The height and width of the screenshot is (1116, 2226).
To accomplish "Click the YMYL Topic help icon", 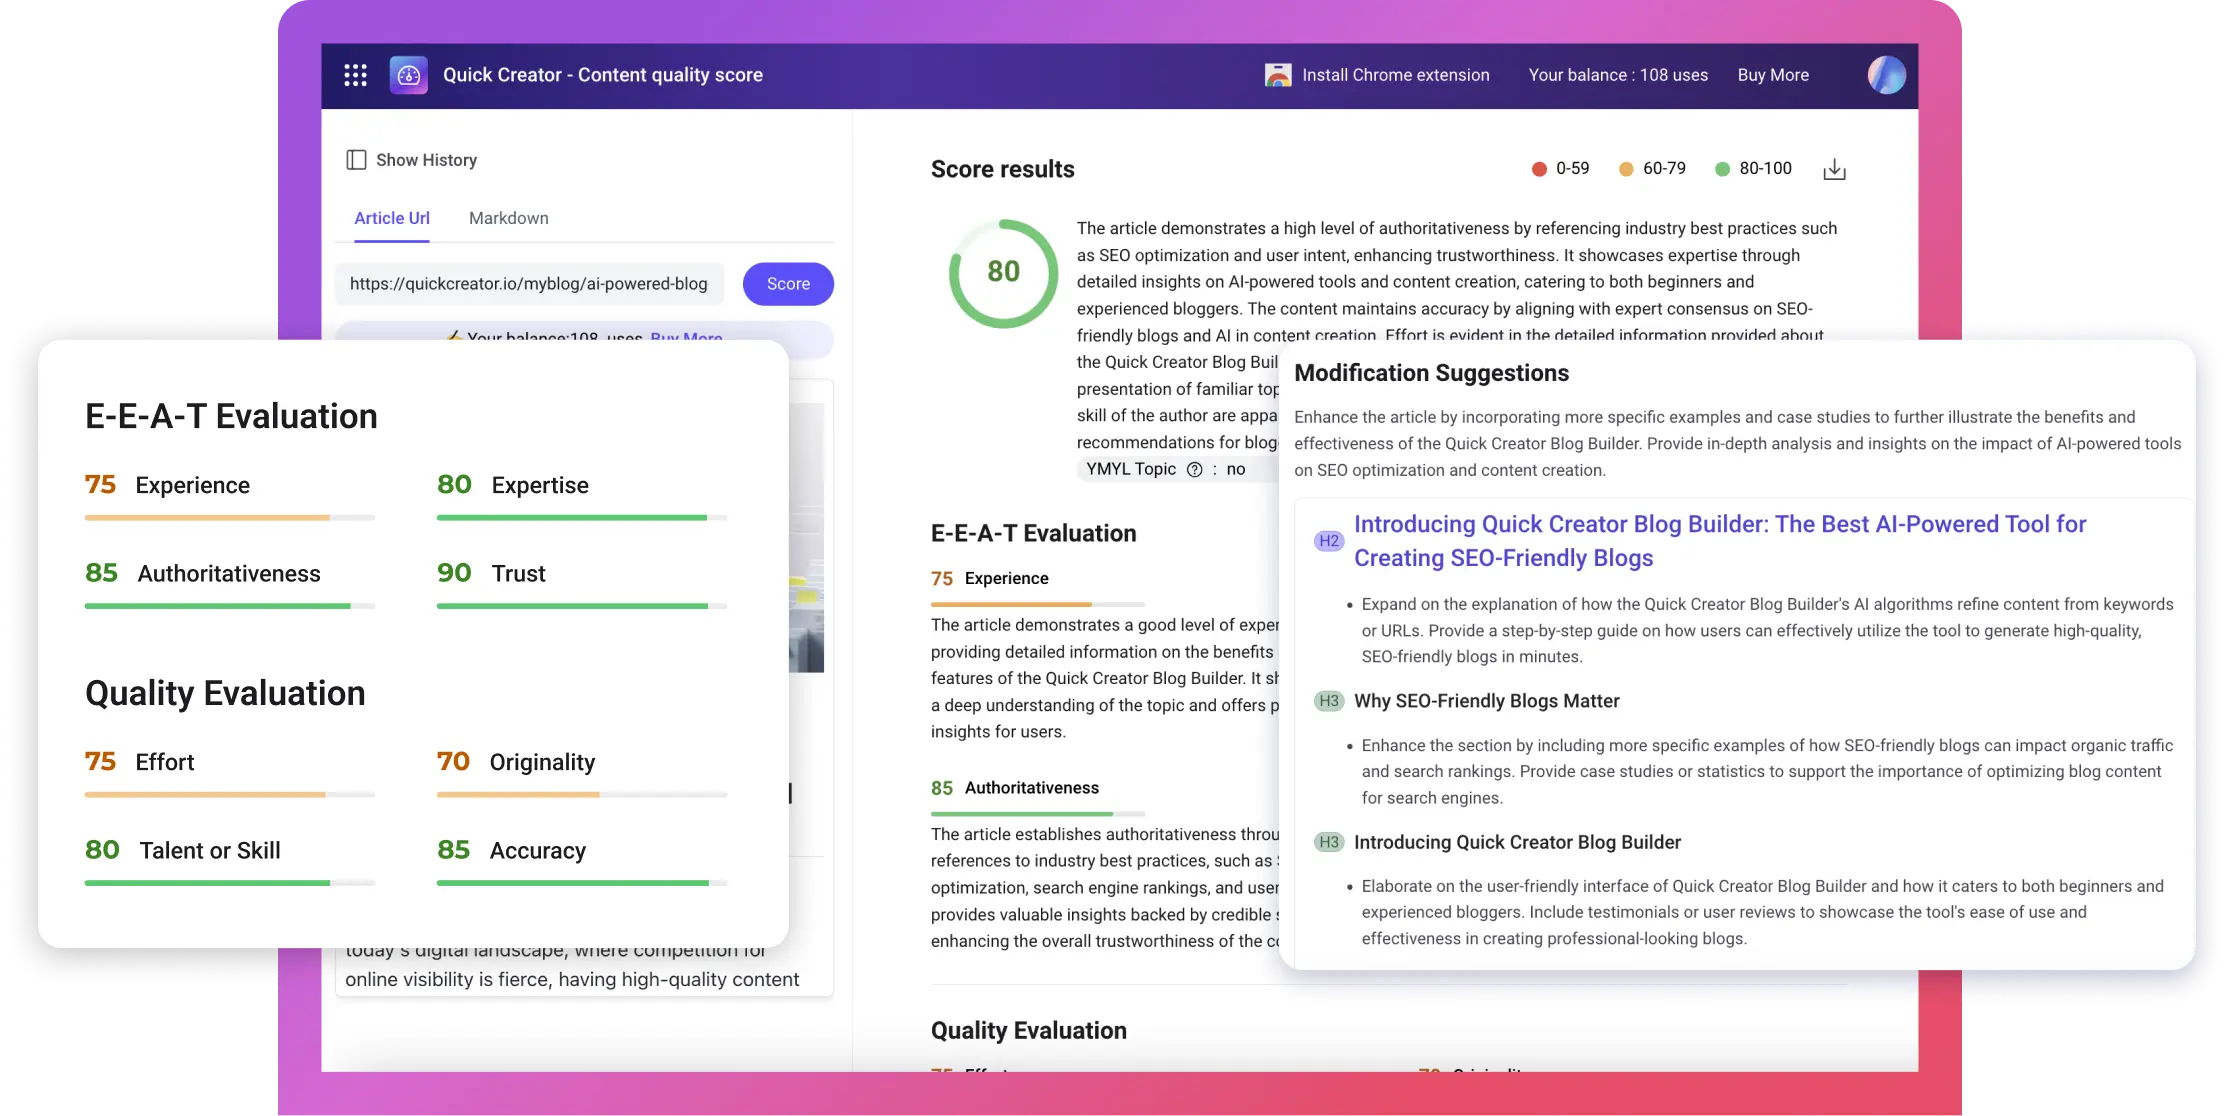I will click(x=1194, y=470).
